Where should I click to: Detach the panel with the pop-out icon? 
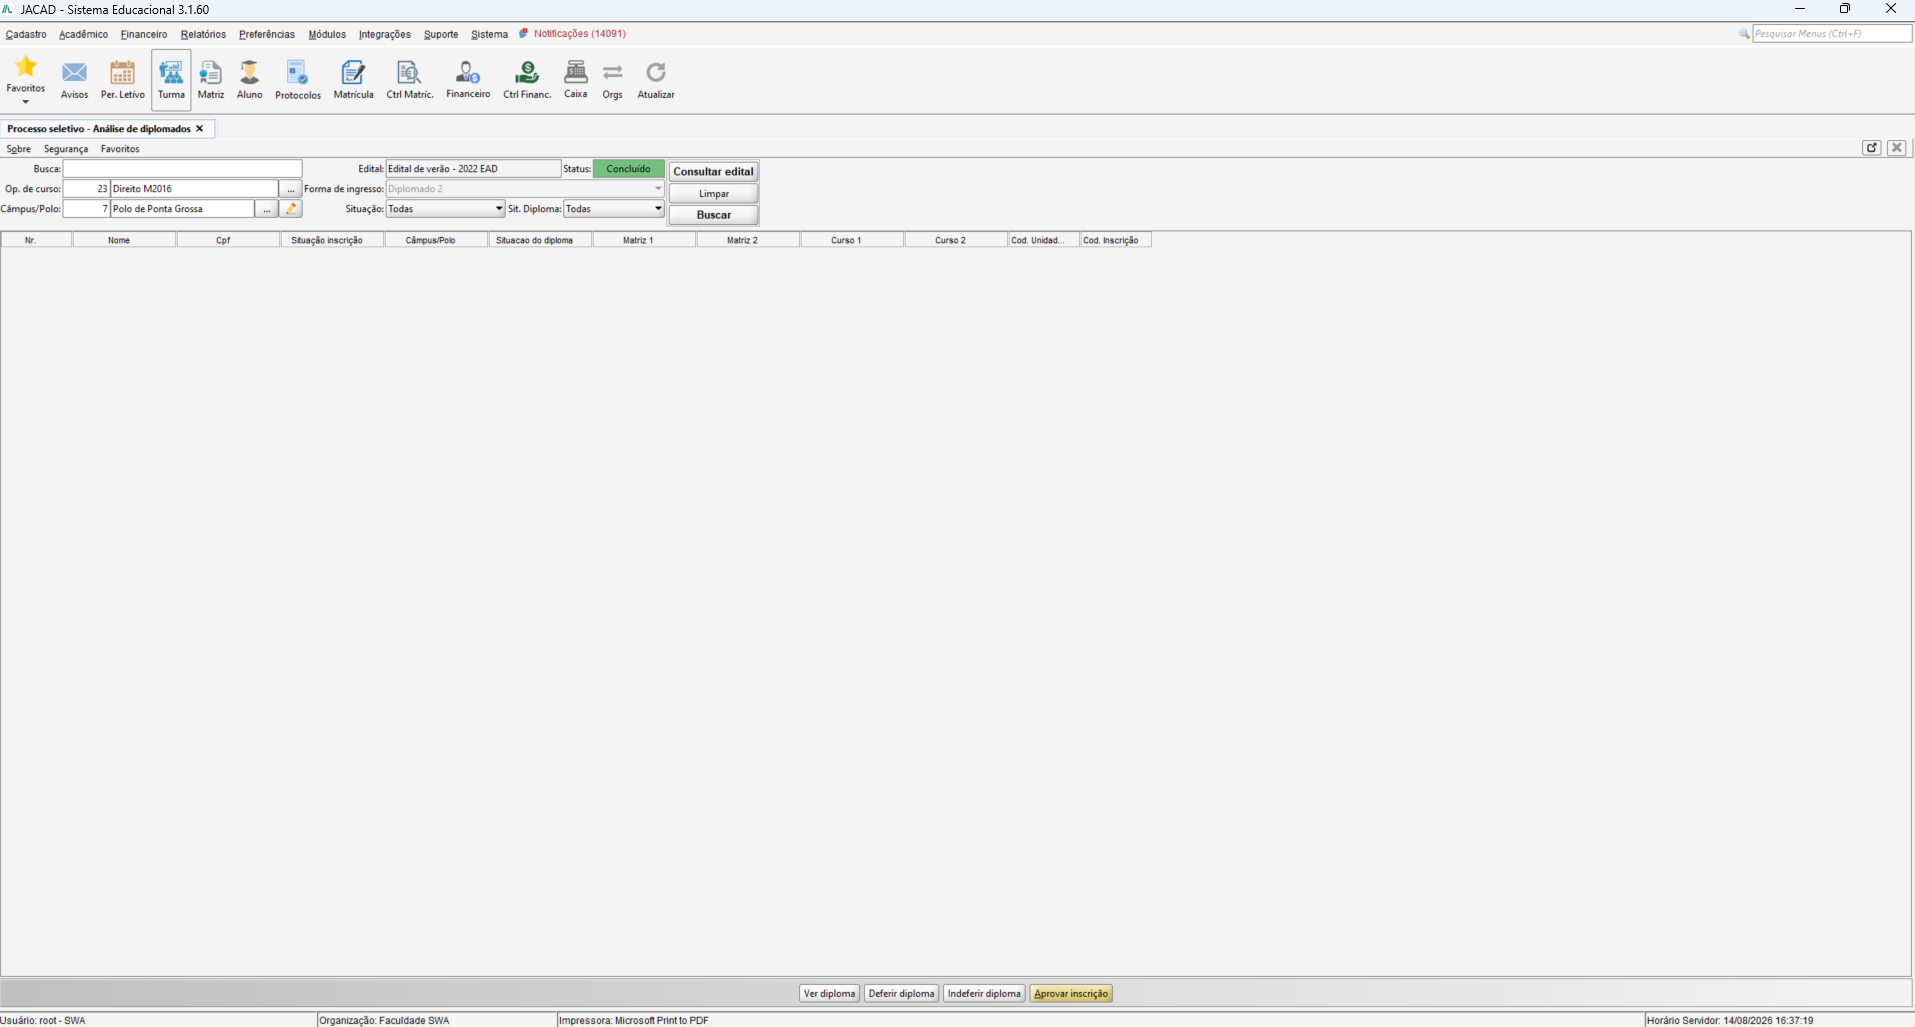(x=1872, y=147)
